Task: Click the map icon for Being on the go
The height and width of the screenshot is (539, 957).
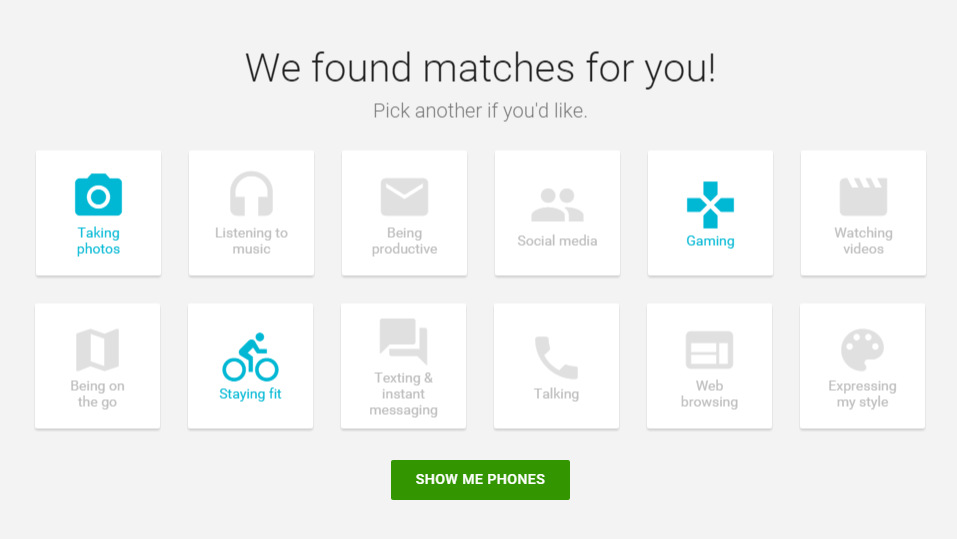Action: pyautogui.click(x=97, y=350)
